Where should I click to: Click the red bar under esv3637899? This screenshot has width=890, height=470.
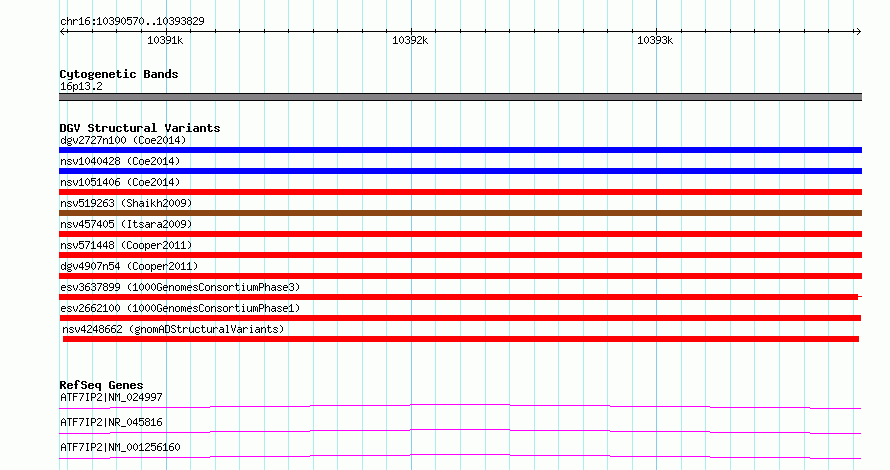click(459, 297)
